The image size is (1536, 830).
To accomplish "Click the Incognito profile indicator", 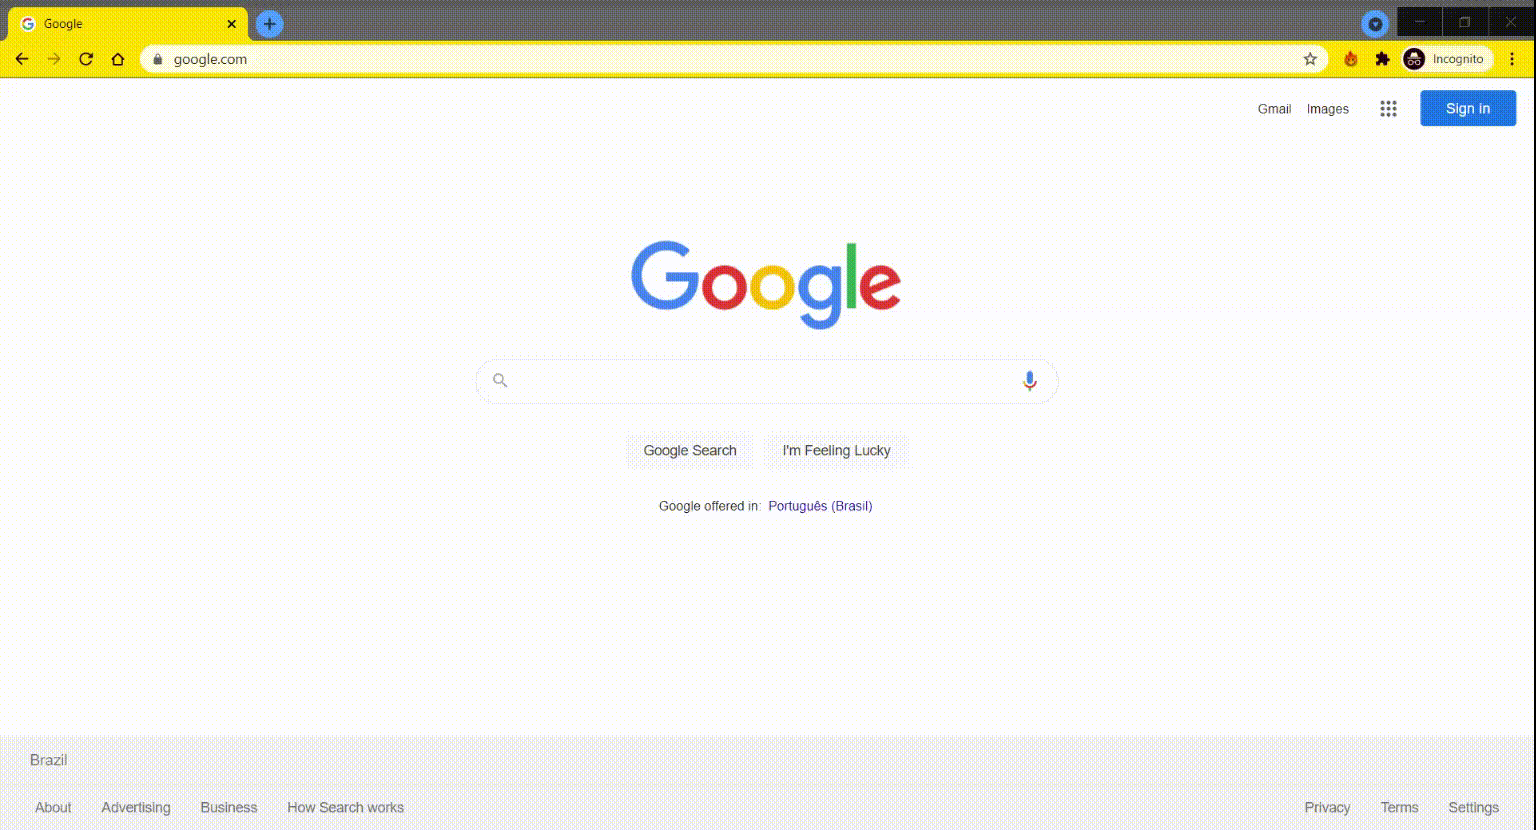I will [1446, 59].
